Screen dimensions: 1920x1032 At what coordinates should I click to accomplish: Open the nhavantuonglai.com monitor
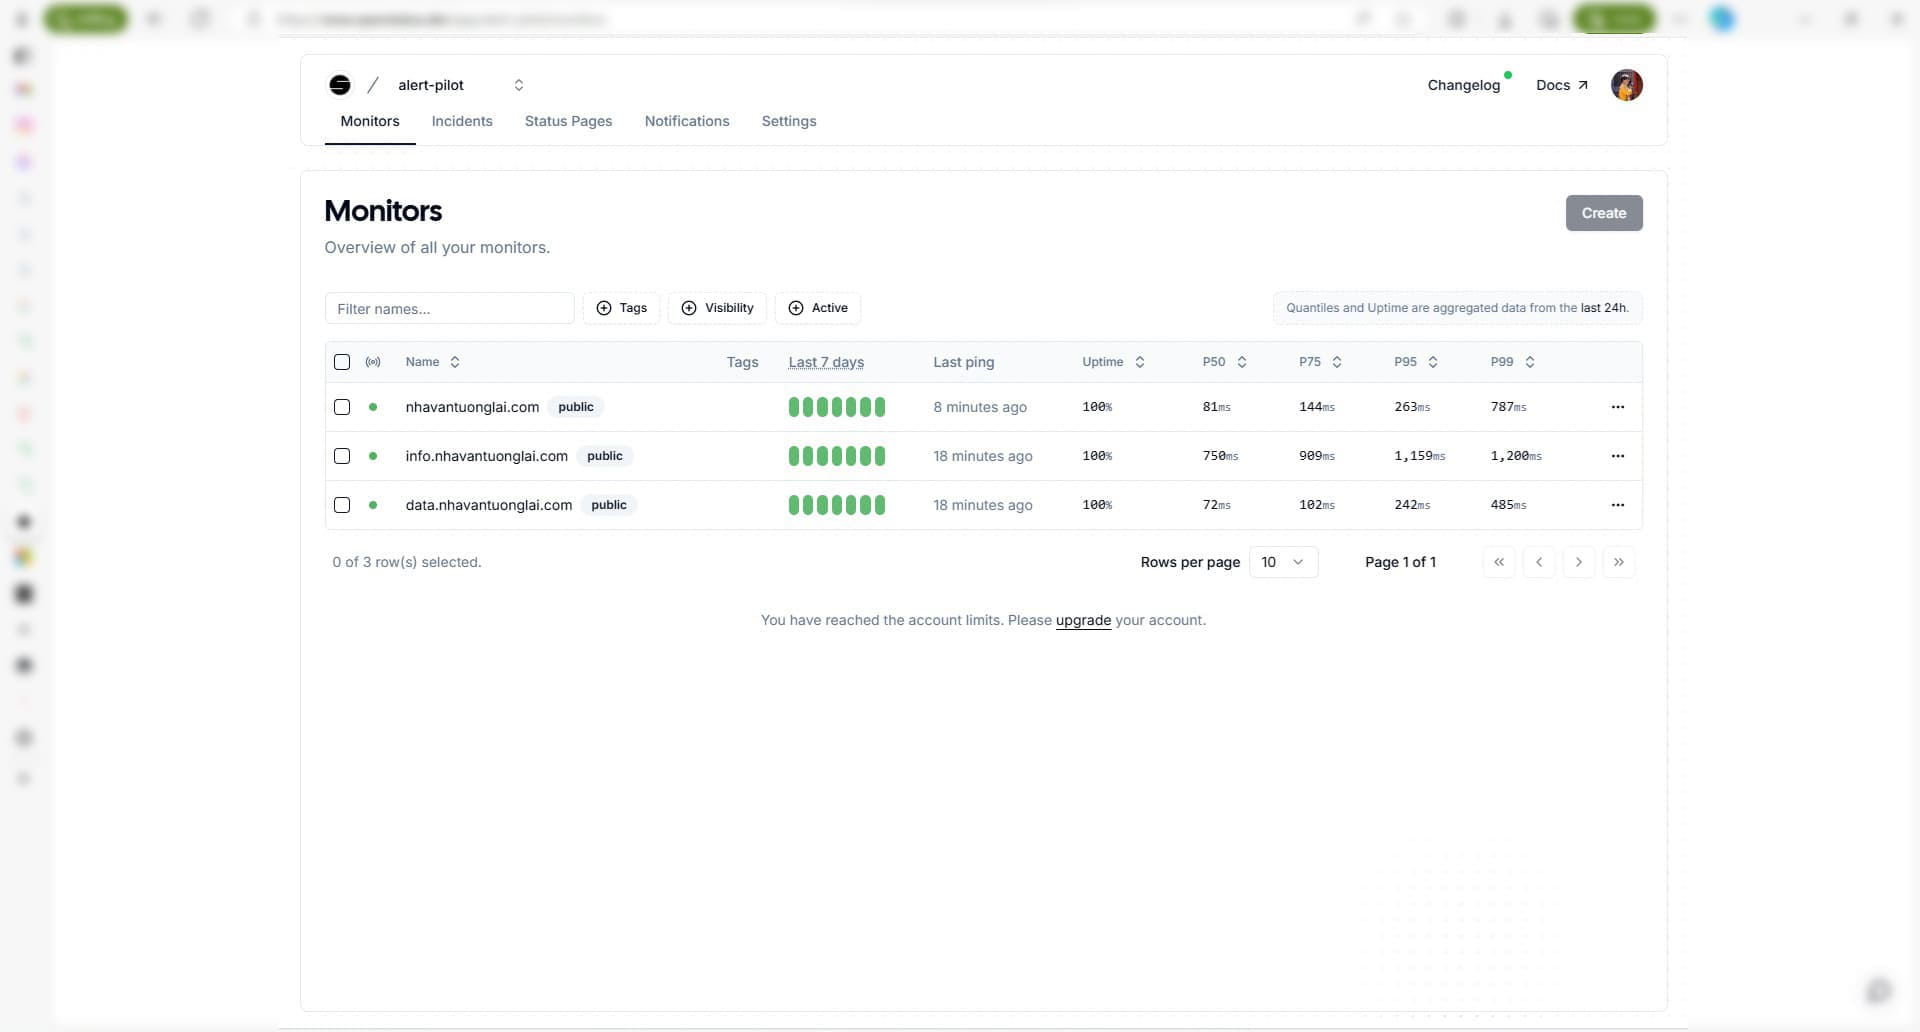472,407
